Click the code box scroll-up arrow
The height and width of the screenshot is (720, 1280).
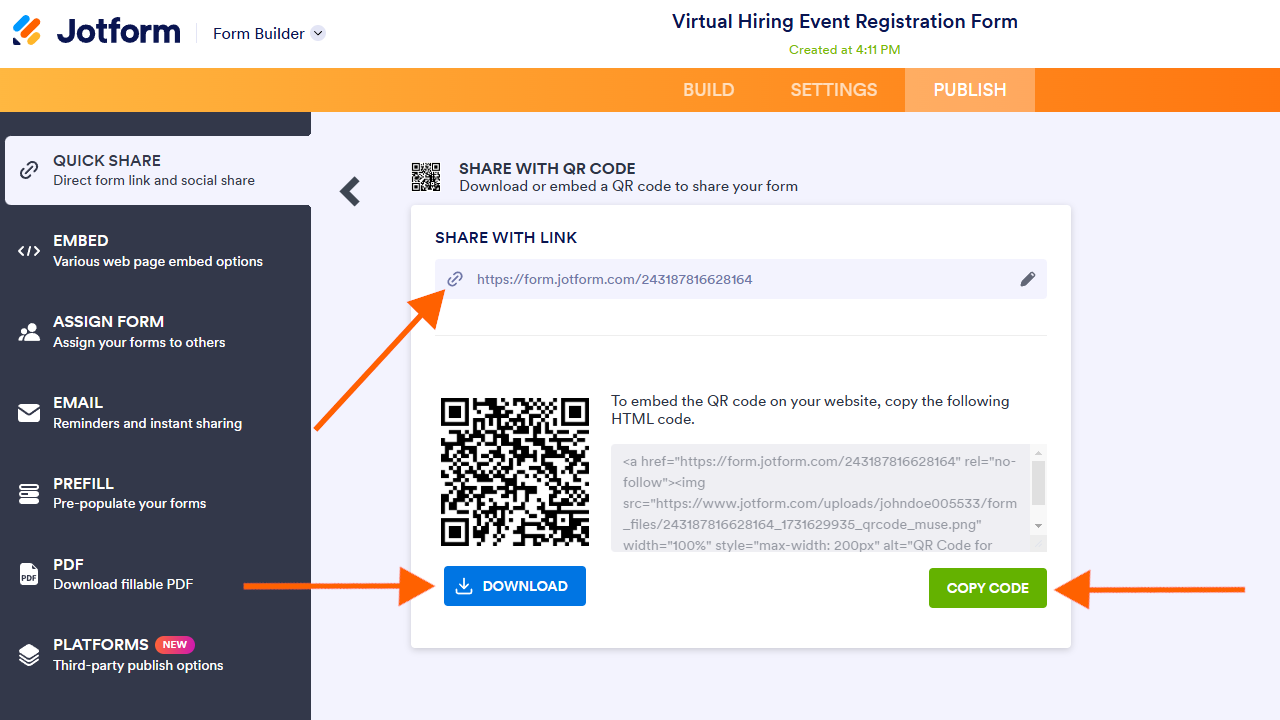1039,452
